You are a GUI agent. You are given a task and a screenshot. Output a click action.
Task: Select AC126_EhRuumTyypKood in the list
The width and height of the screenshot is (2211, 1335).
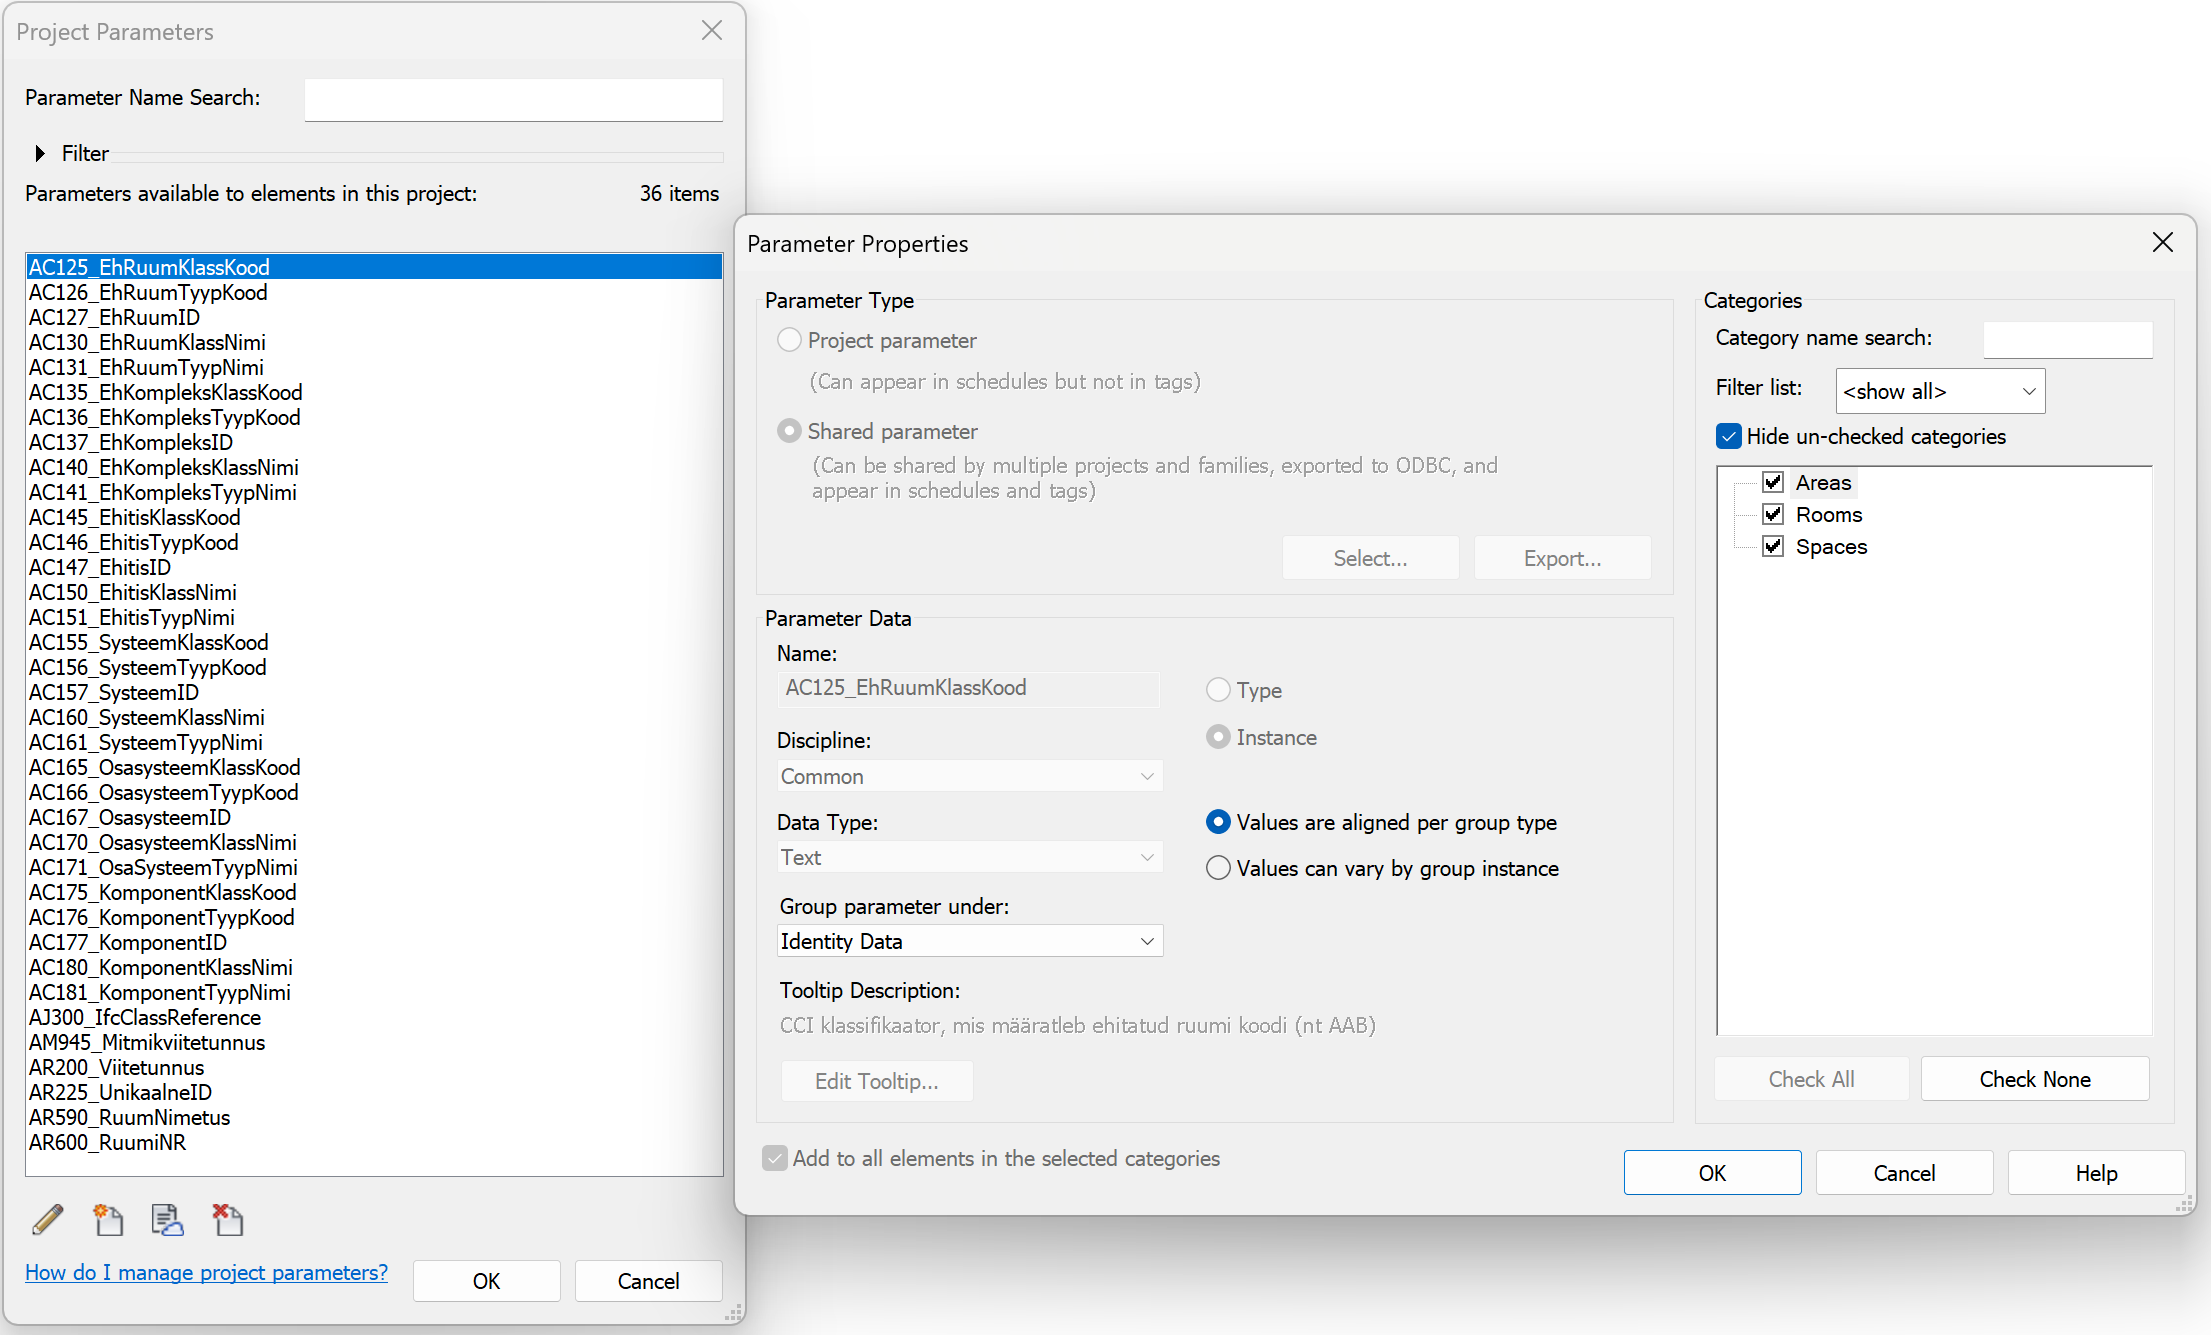click(374, 292)
